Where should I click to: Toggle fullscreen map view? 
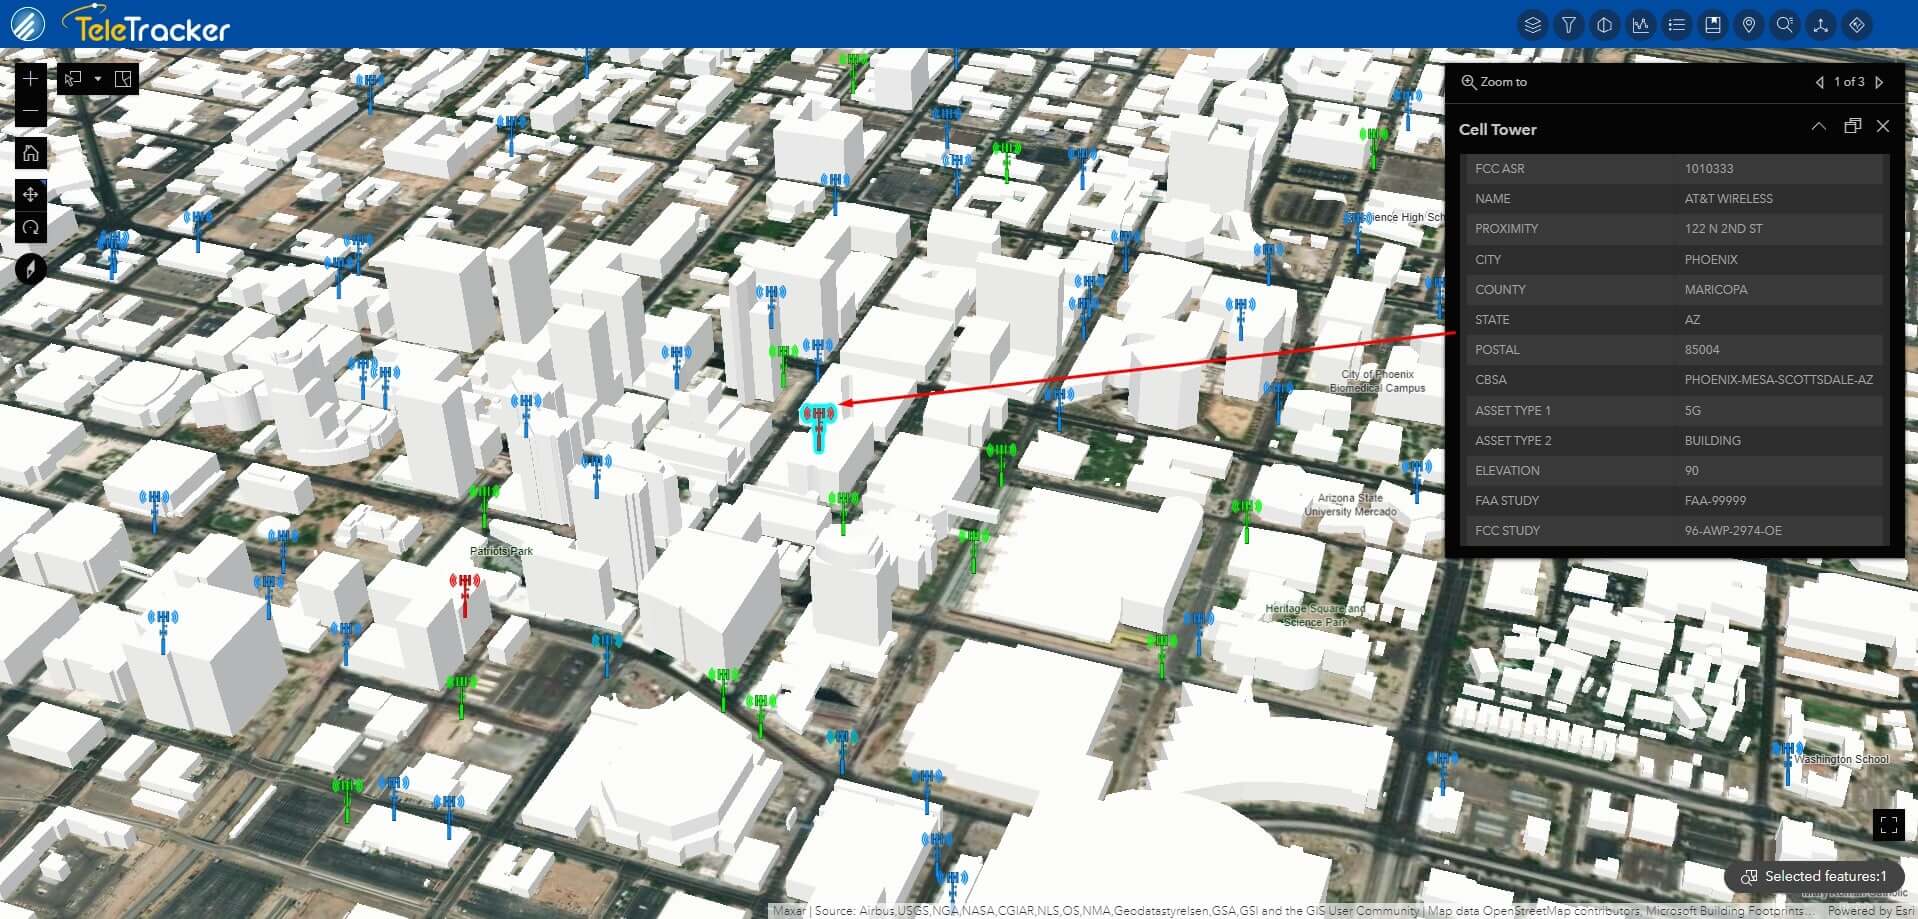pos(1888,825)
